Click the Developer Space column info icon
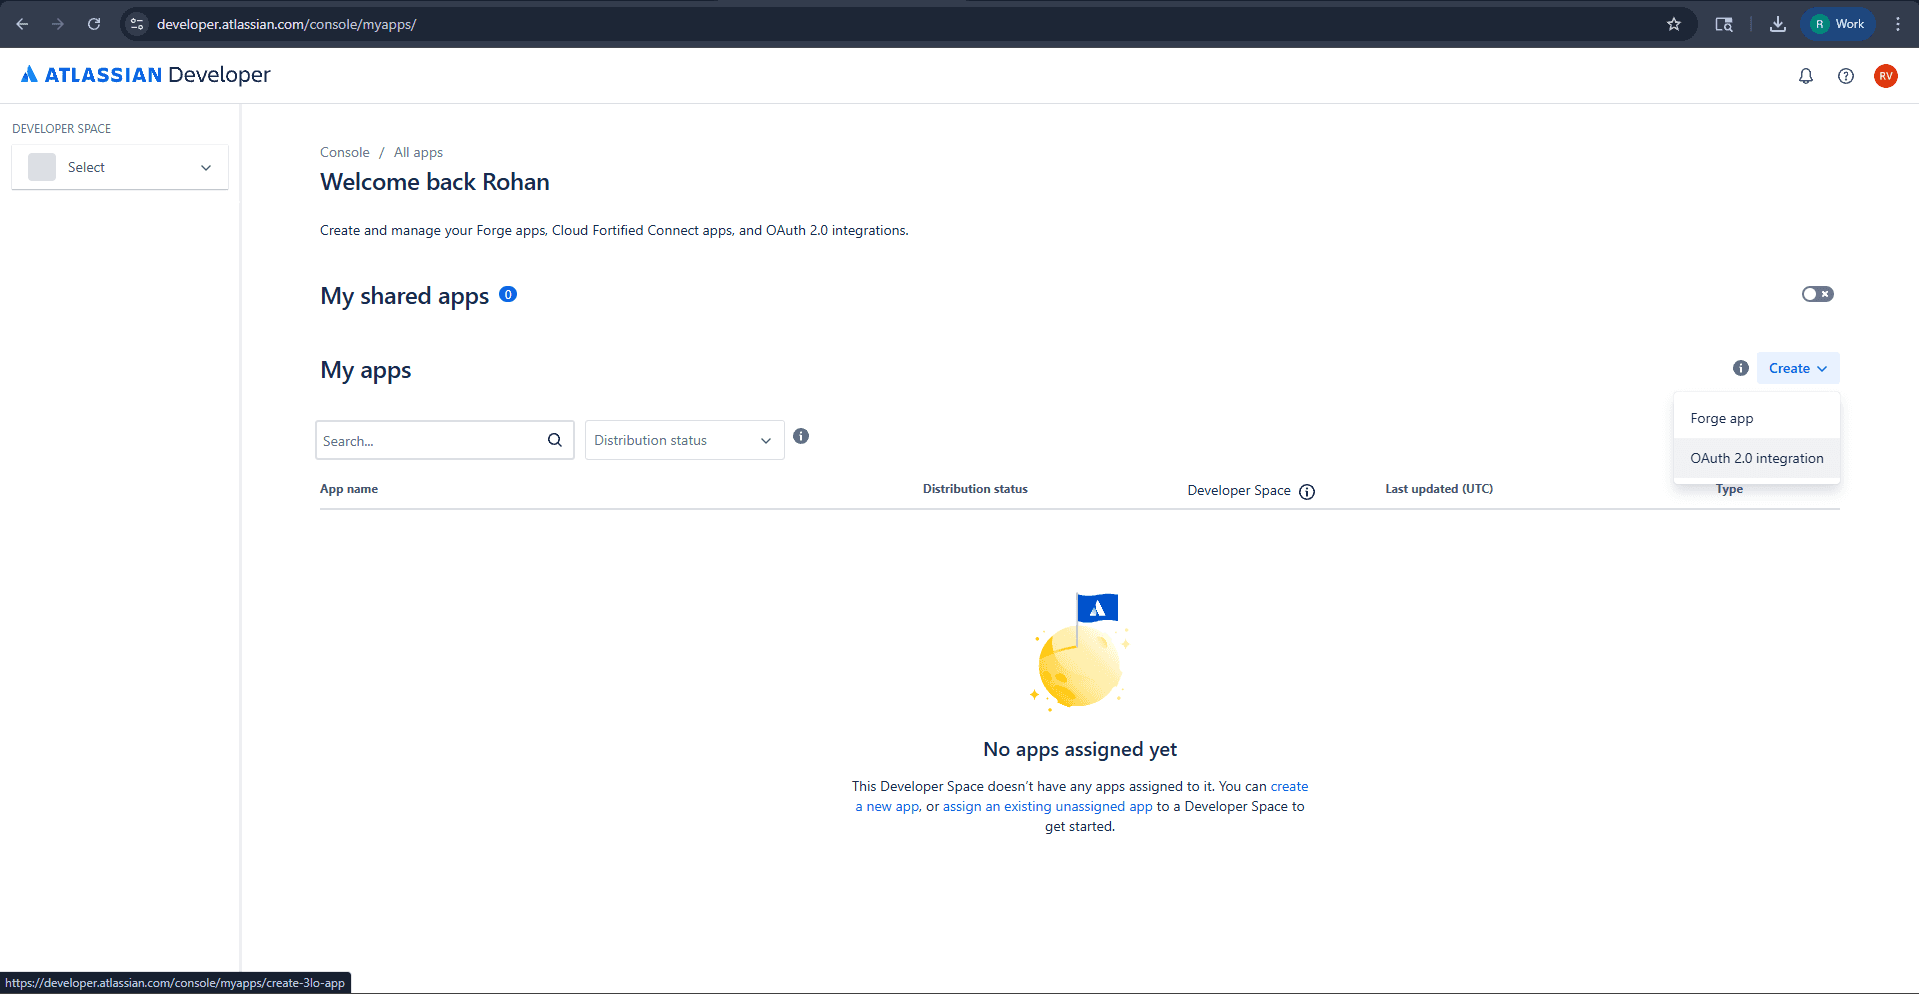 point(1307,491)
